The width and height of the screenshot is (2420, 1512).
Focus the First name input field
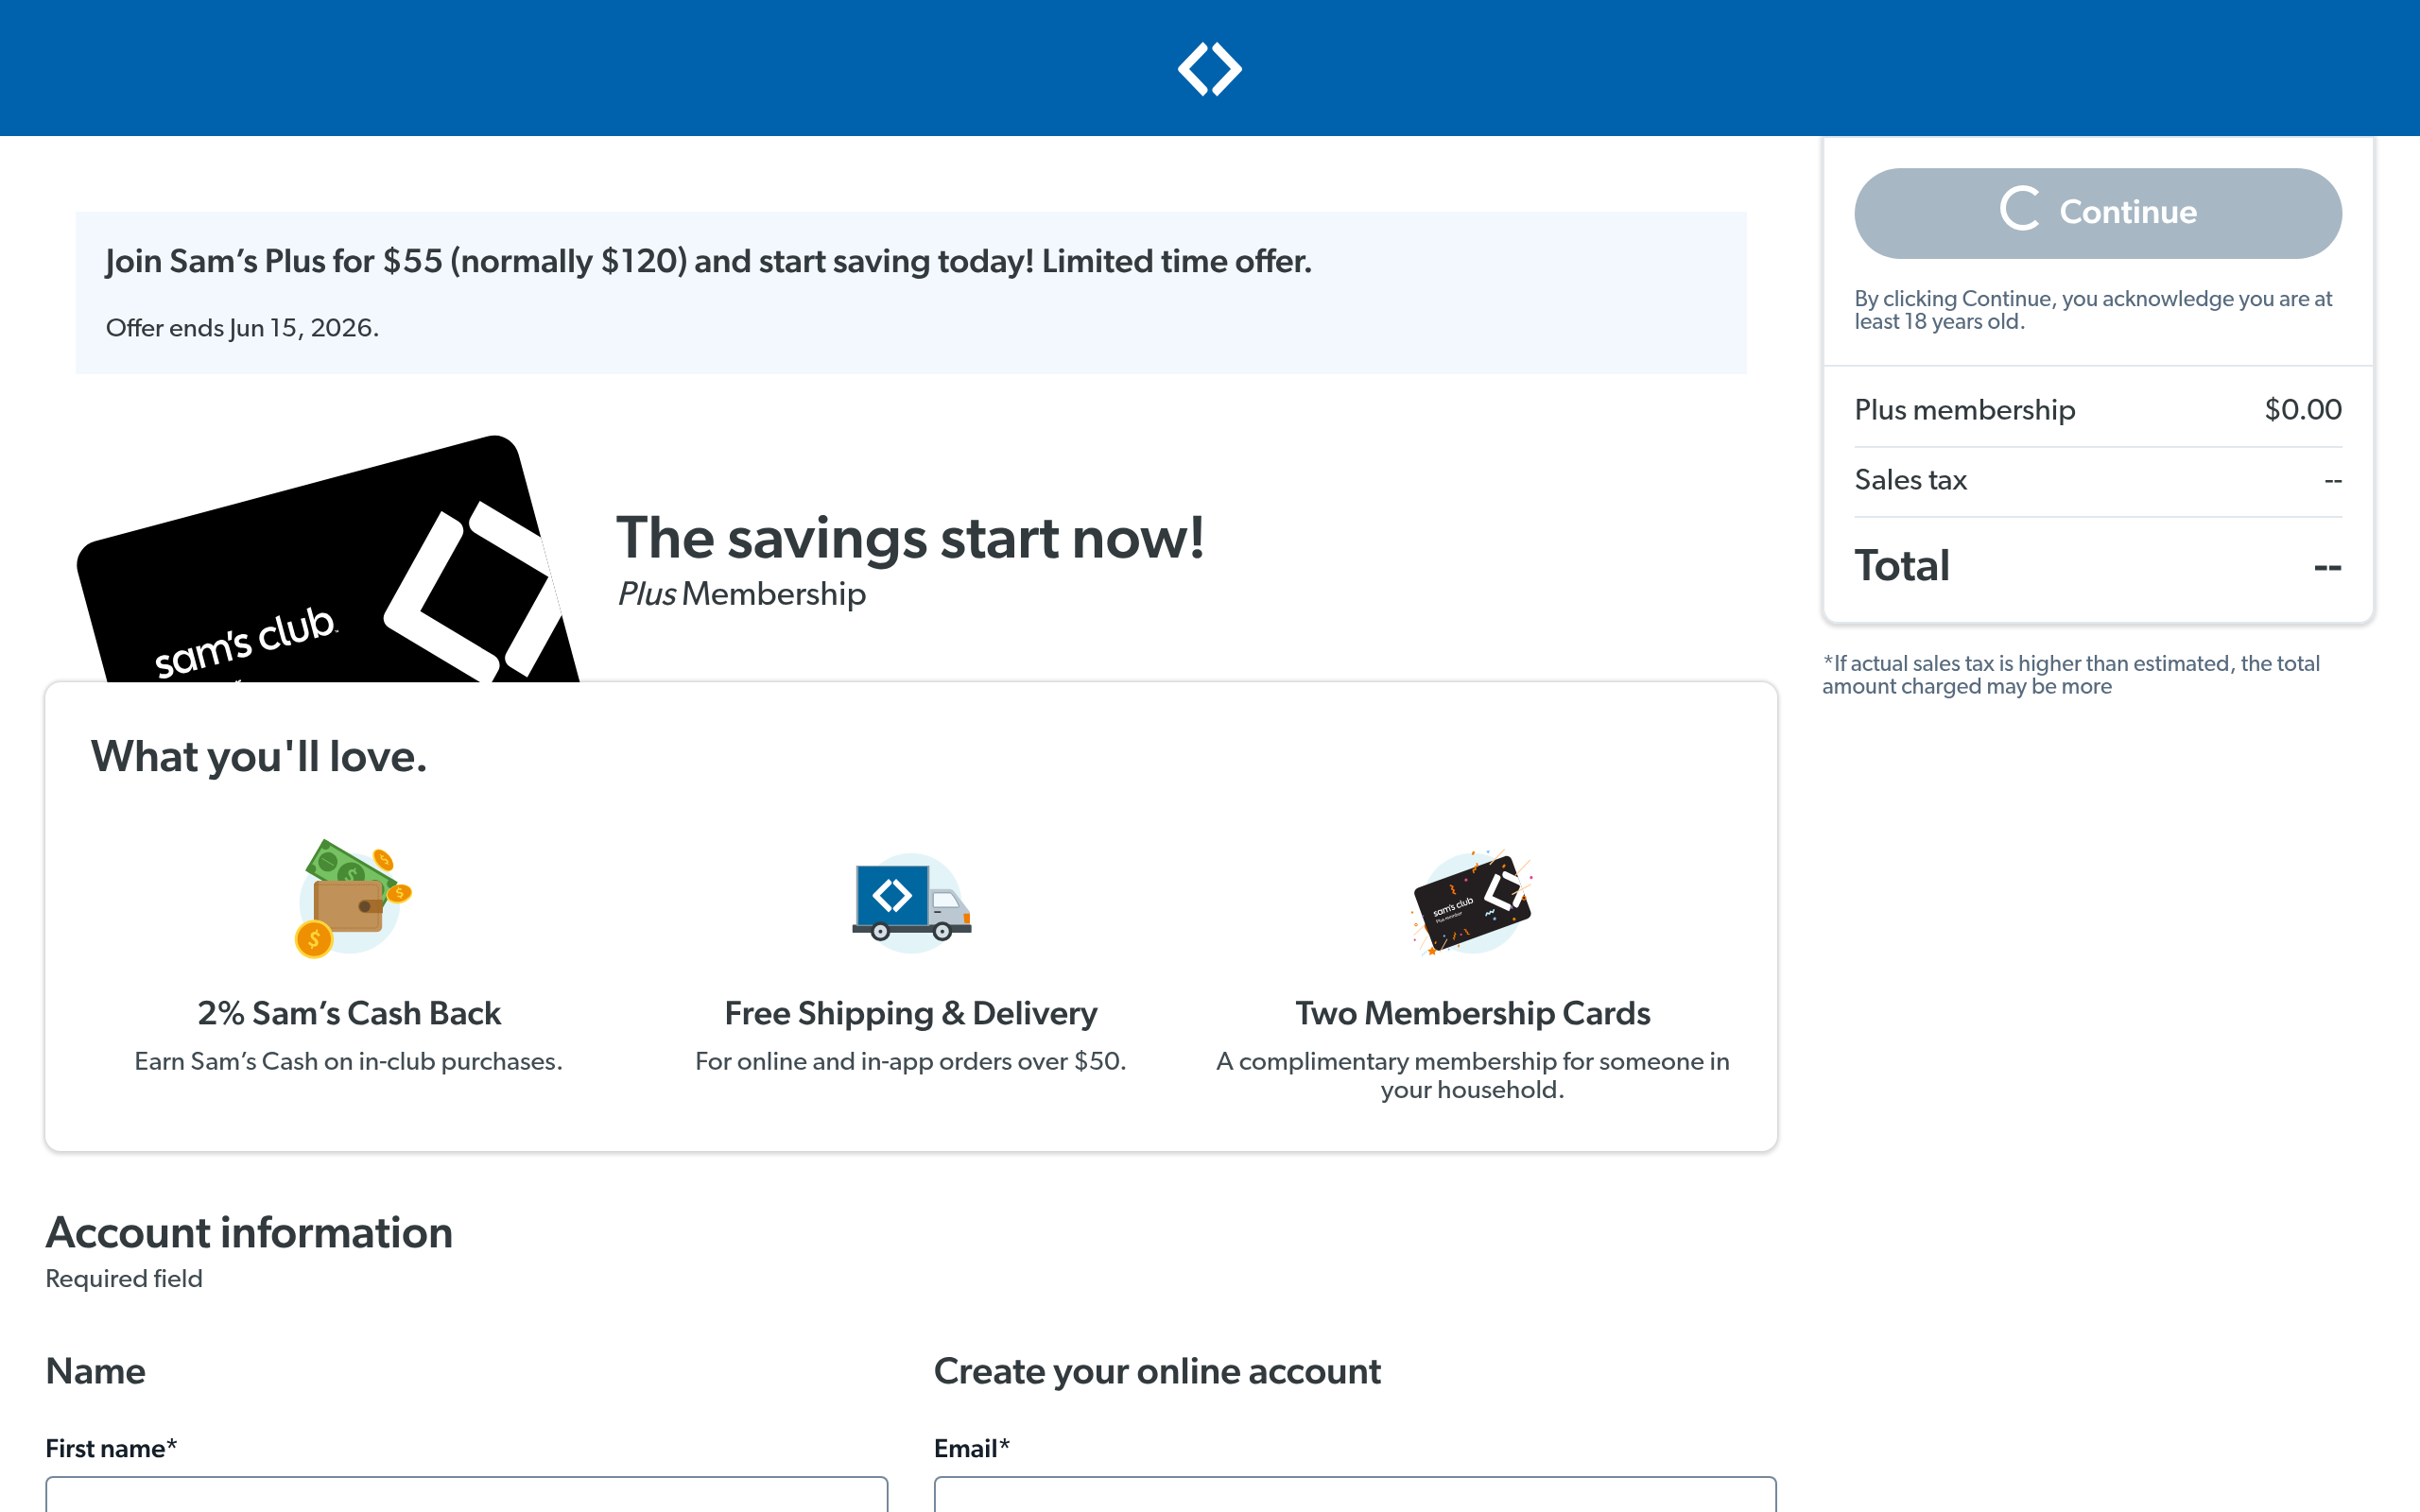[x=466, y=1494]
